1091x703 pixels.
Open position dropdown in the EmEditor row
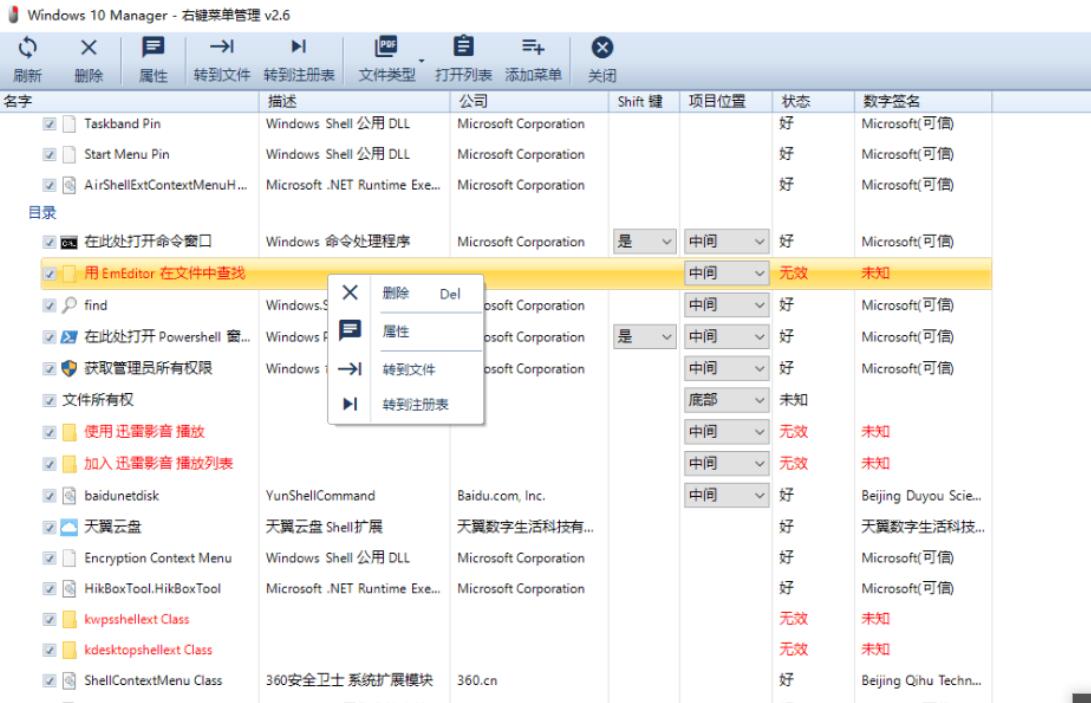pos(726,273)
